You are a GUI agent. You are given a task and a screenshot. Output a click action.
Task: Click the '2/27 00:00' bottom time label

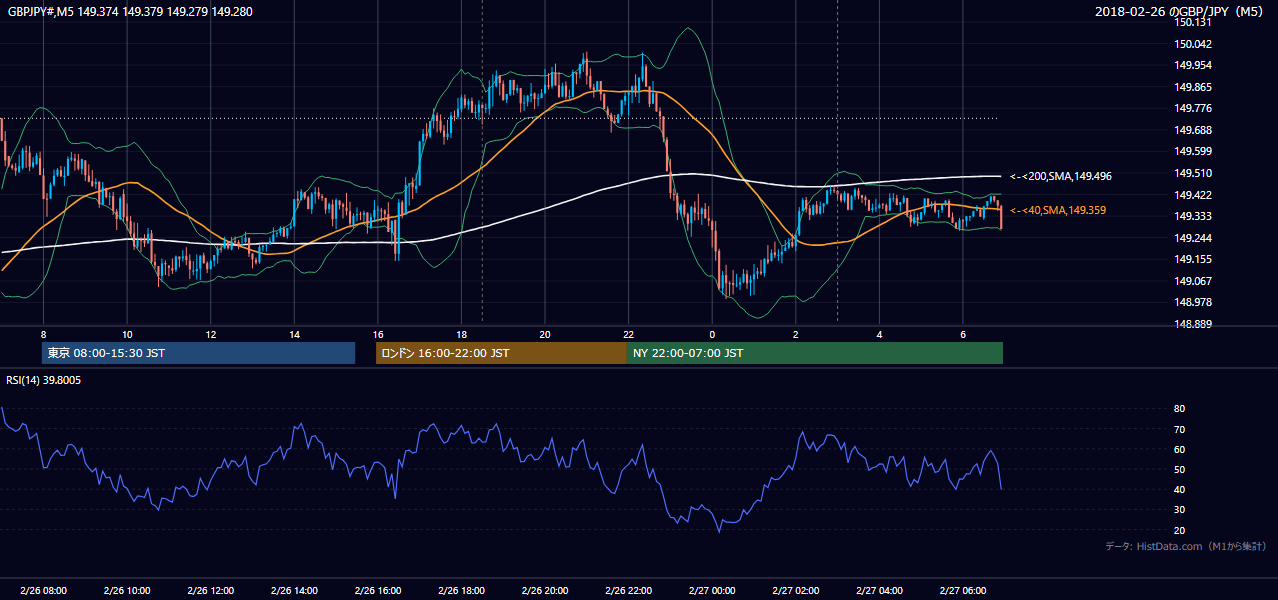(x=712, y=591)
